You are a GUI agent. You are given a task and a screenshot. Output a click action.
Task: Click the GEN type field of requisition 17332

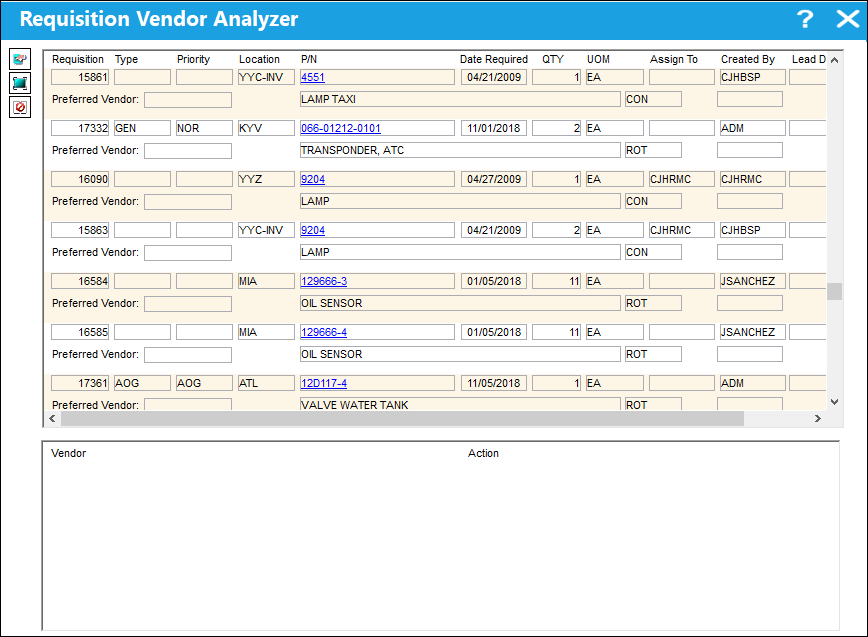142,128
